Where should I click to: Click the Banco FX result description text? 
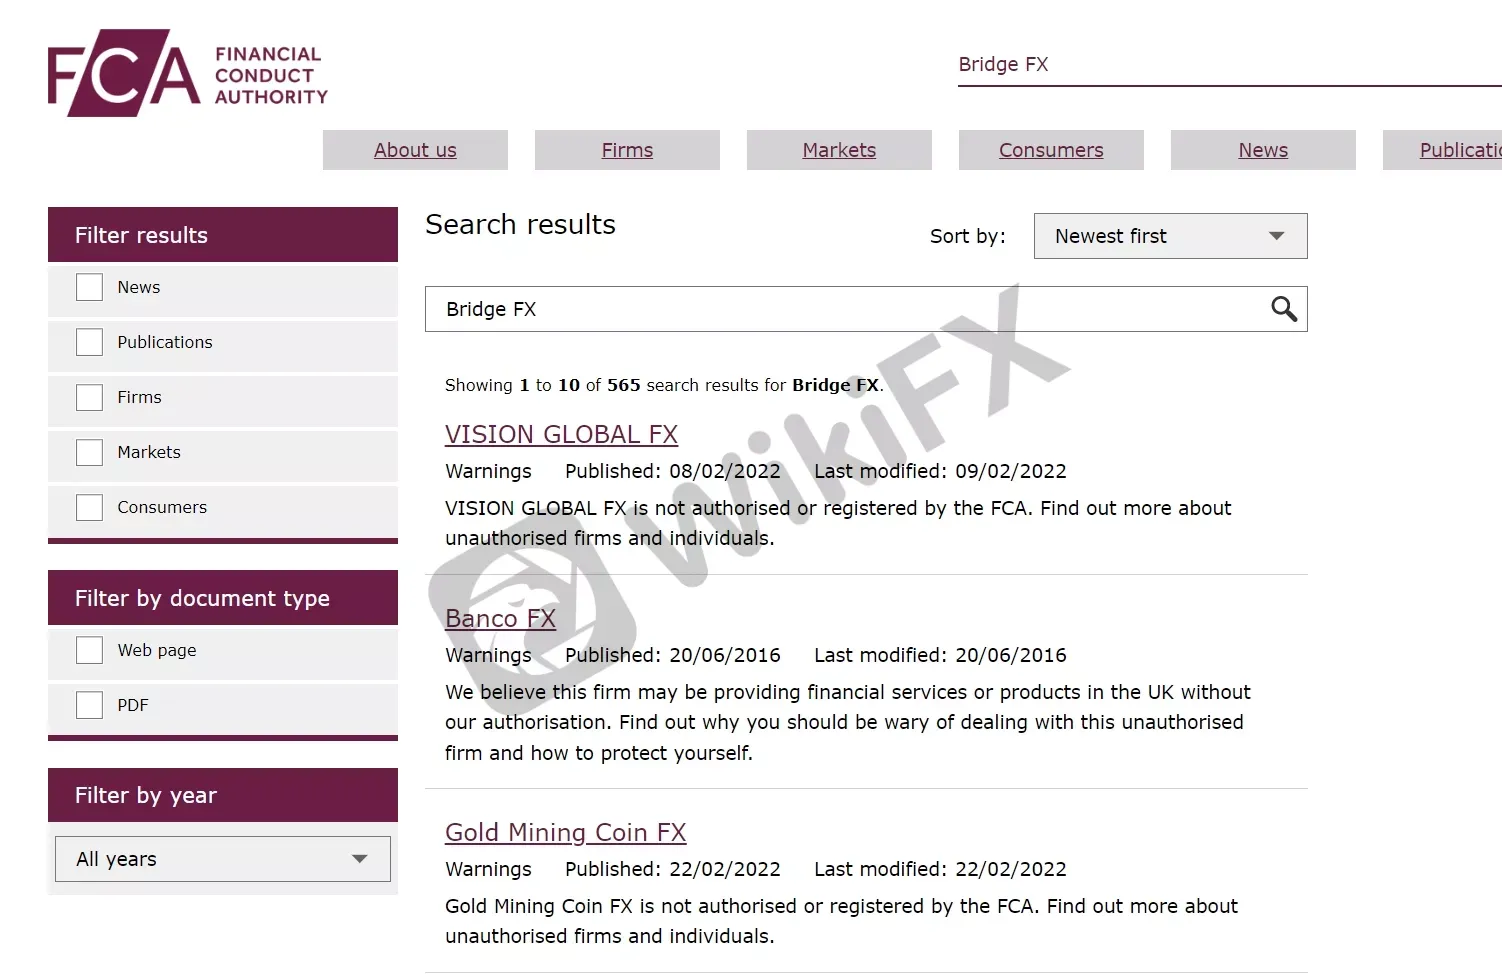[848, 722]
